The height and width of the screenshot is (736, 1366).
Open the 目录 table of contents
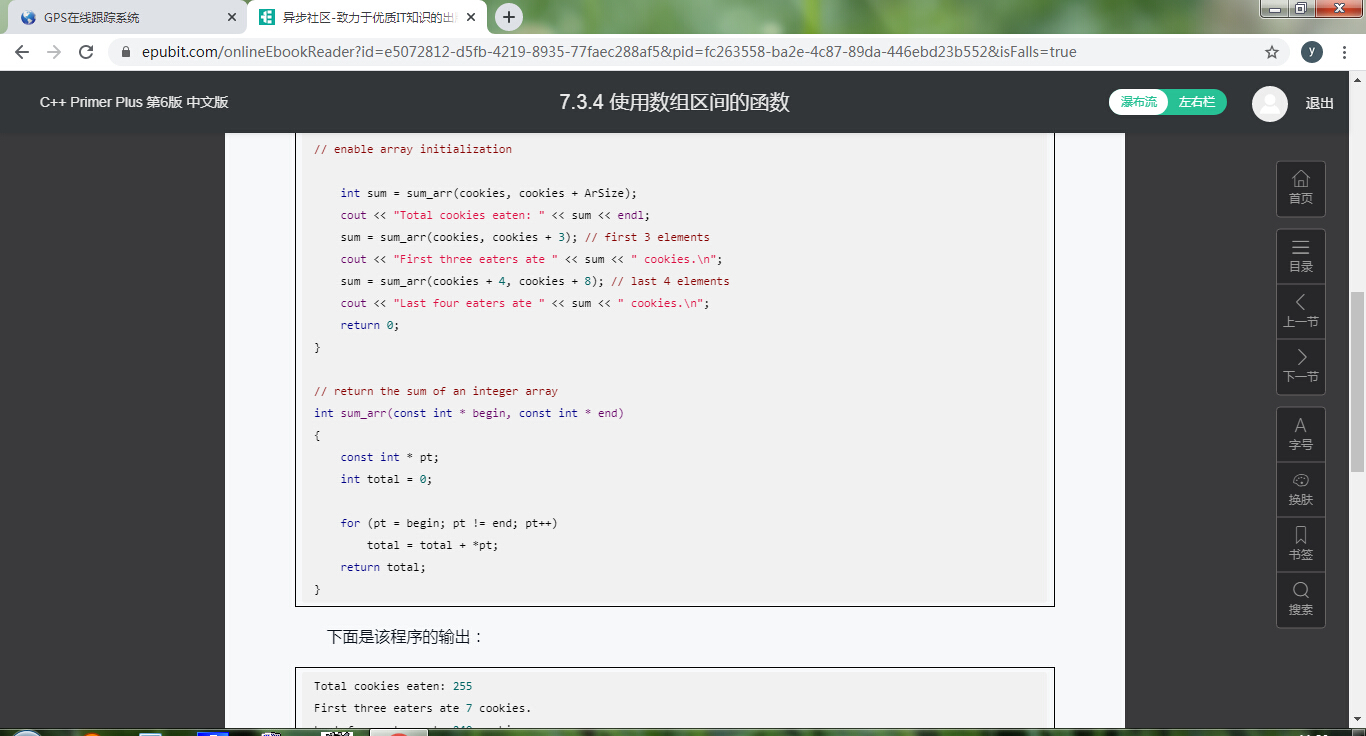pyautogui.click(x=1300, y=256)
